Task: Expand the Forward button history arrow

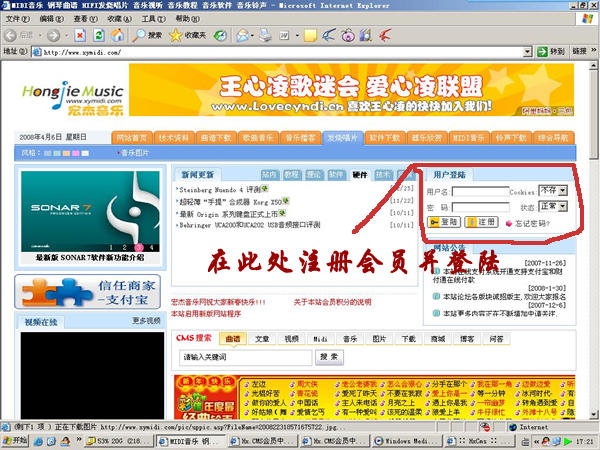Action: (x=66, y=36)
